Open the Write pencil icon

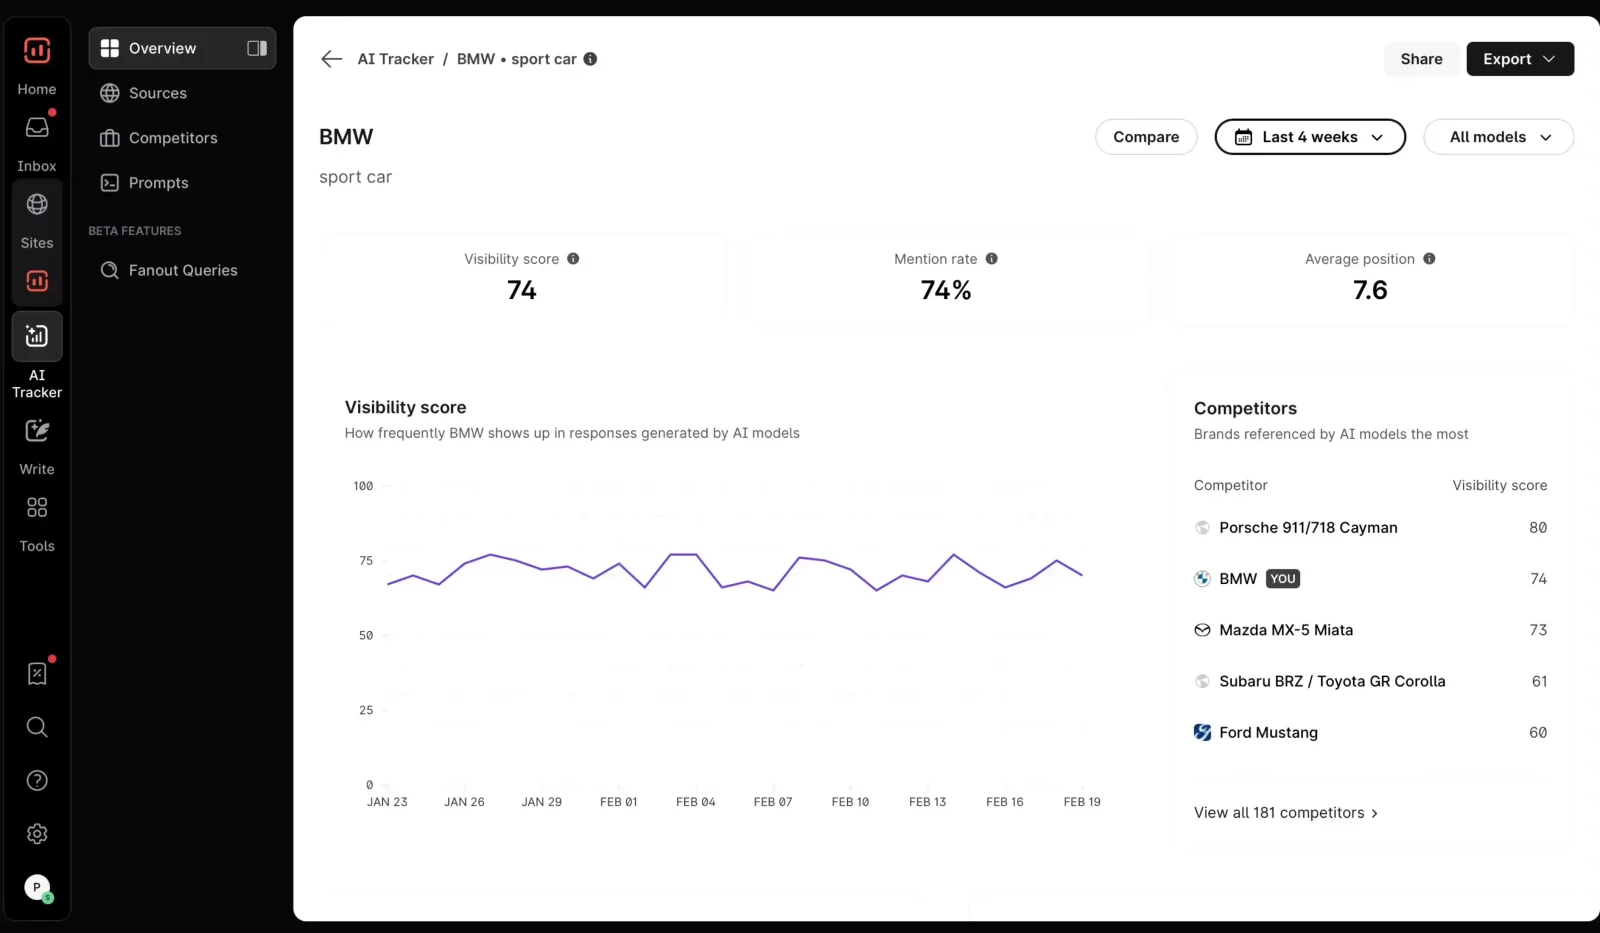[37, 431]
